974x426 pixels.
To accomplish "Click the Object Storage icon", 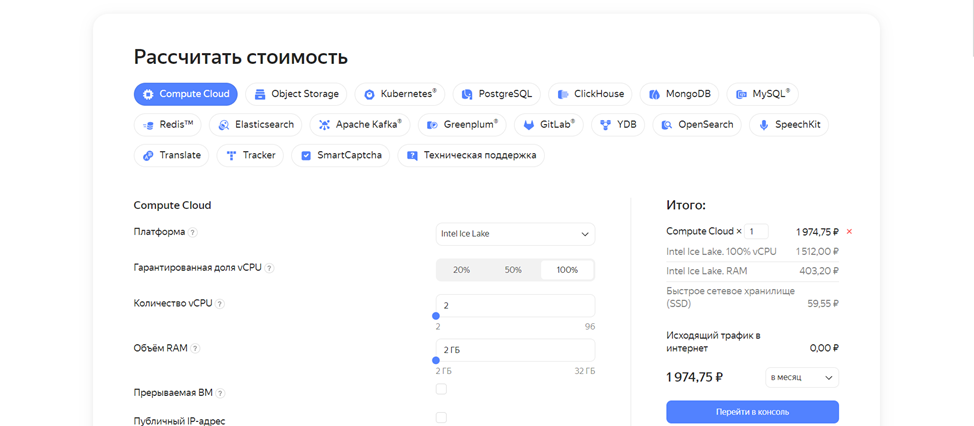I will (x=260, y=94).
